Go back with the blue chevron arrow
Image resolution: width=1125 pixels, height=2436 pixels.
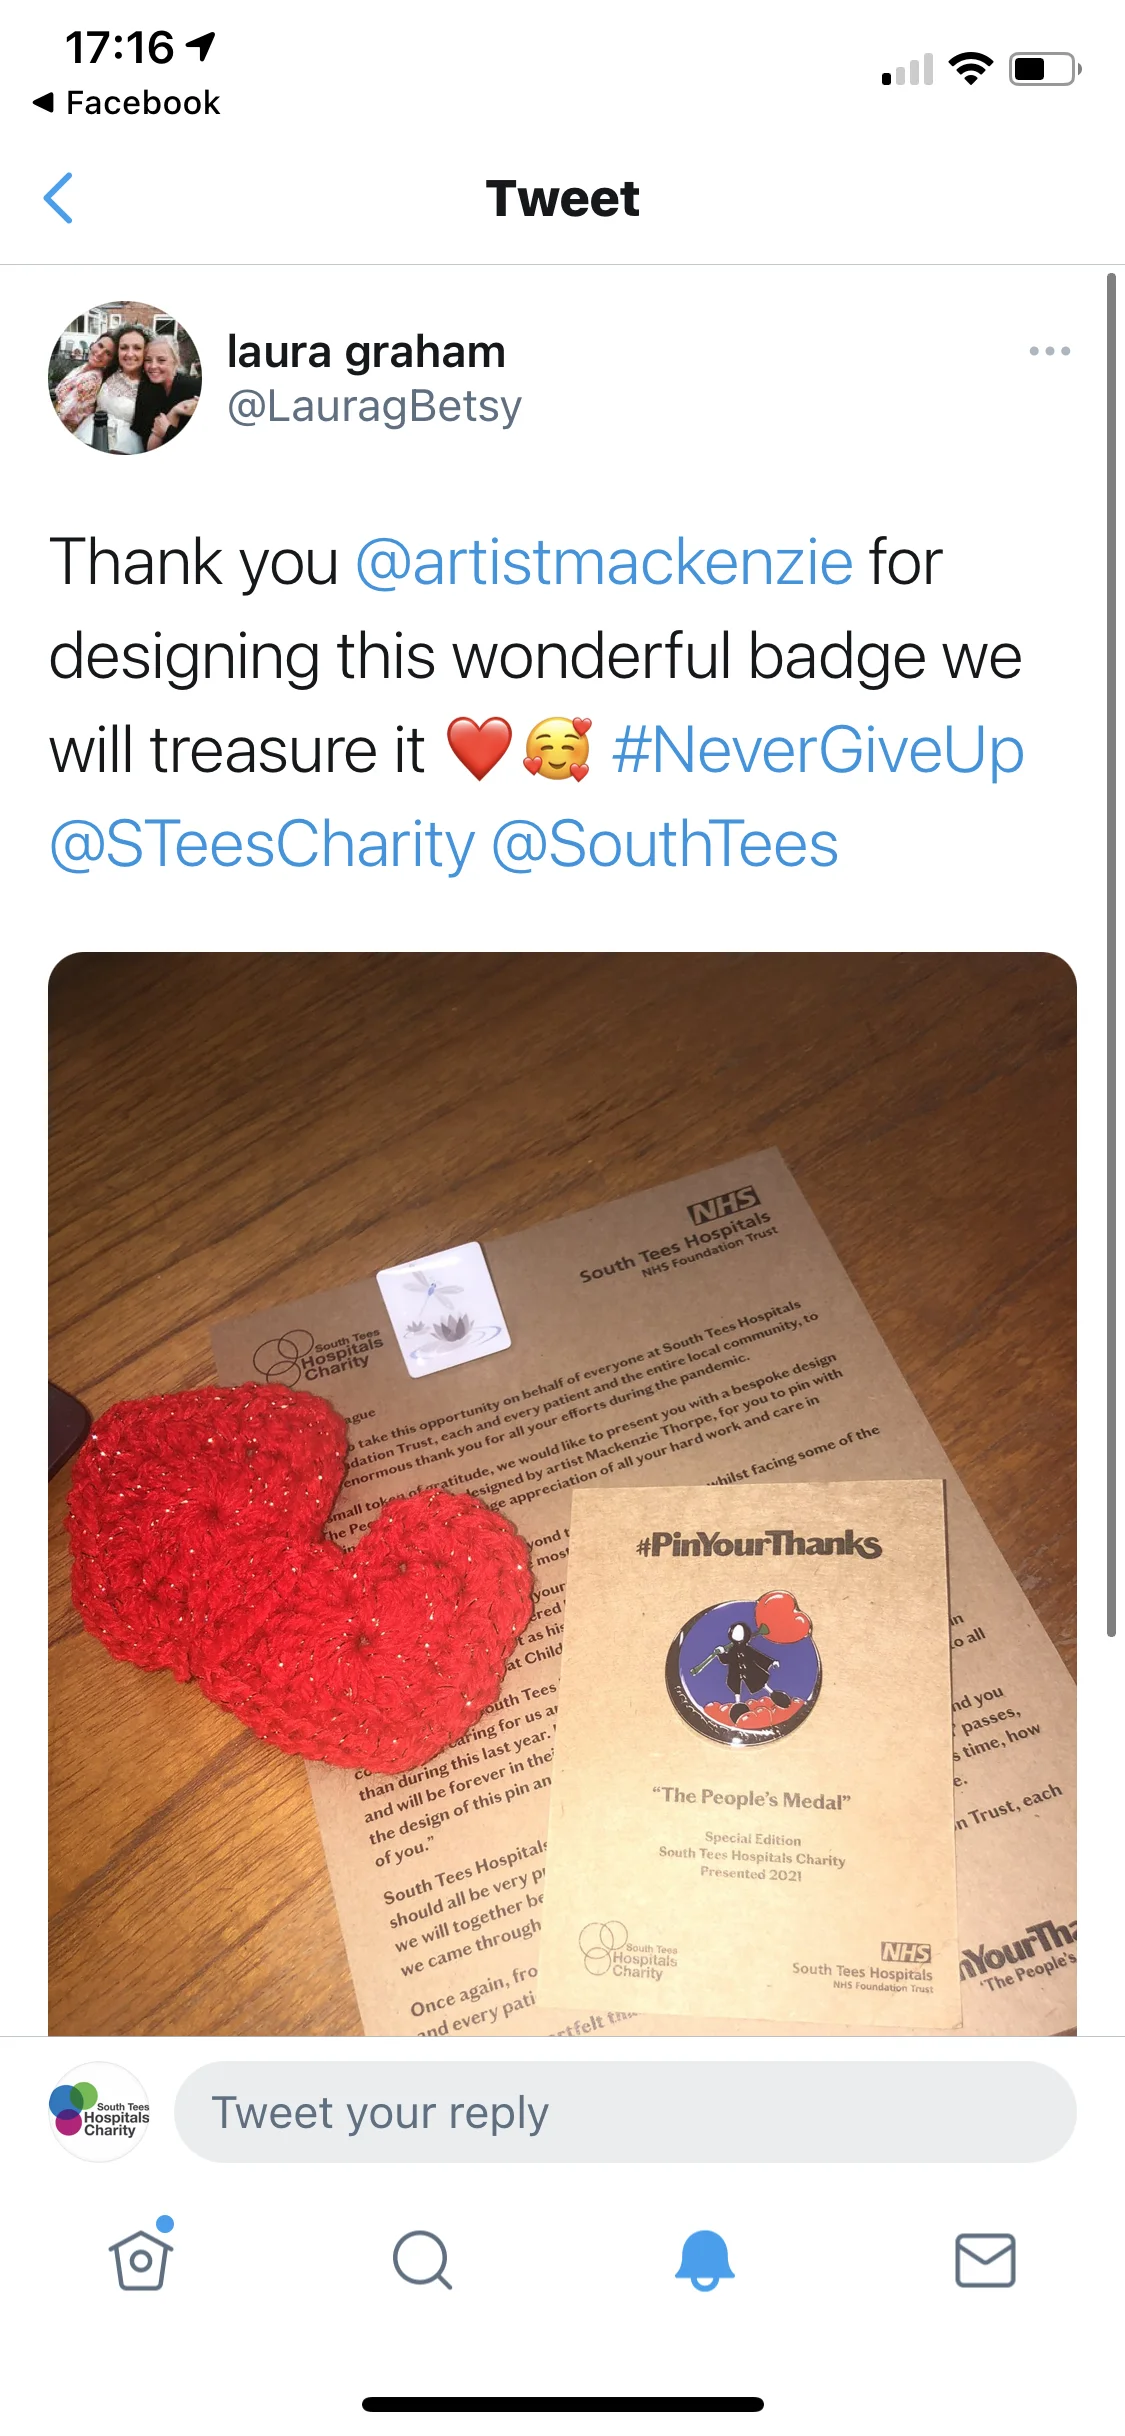(59, 198)
